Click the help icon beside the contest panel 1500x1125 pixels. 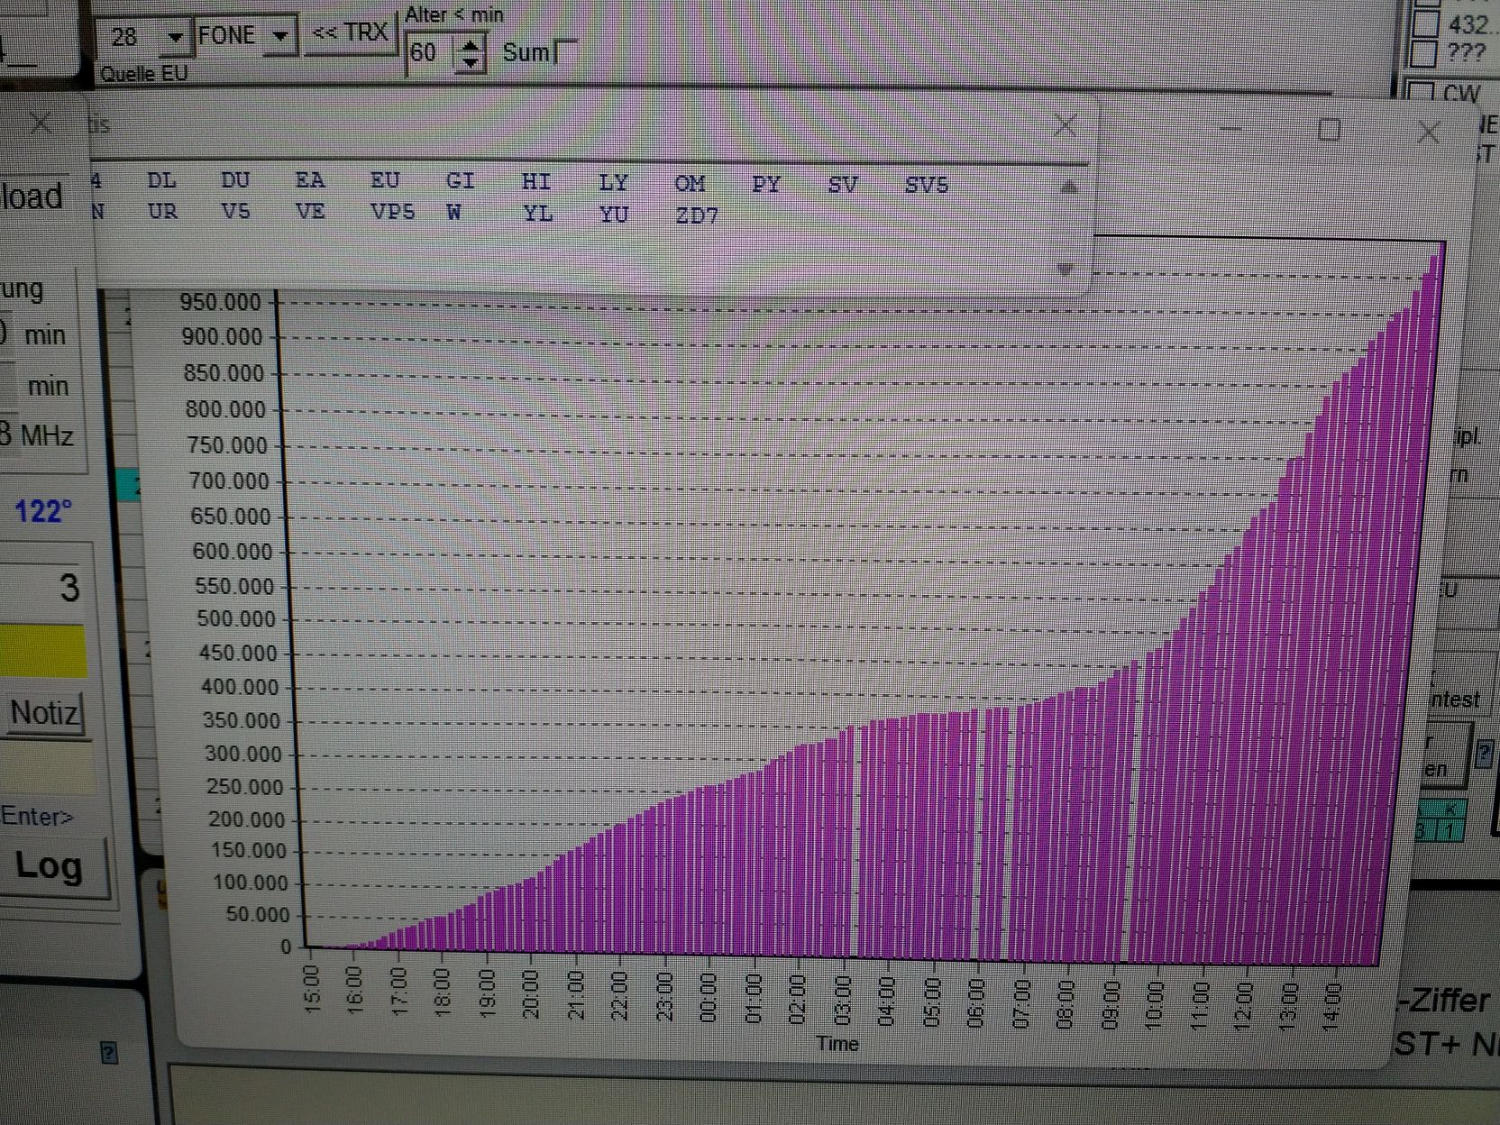click(1484, 753)
